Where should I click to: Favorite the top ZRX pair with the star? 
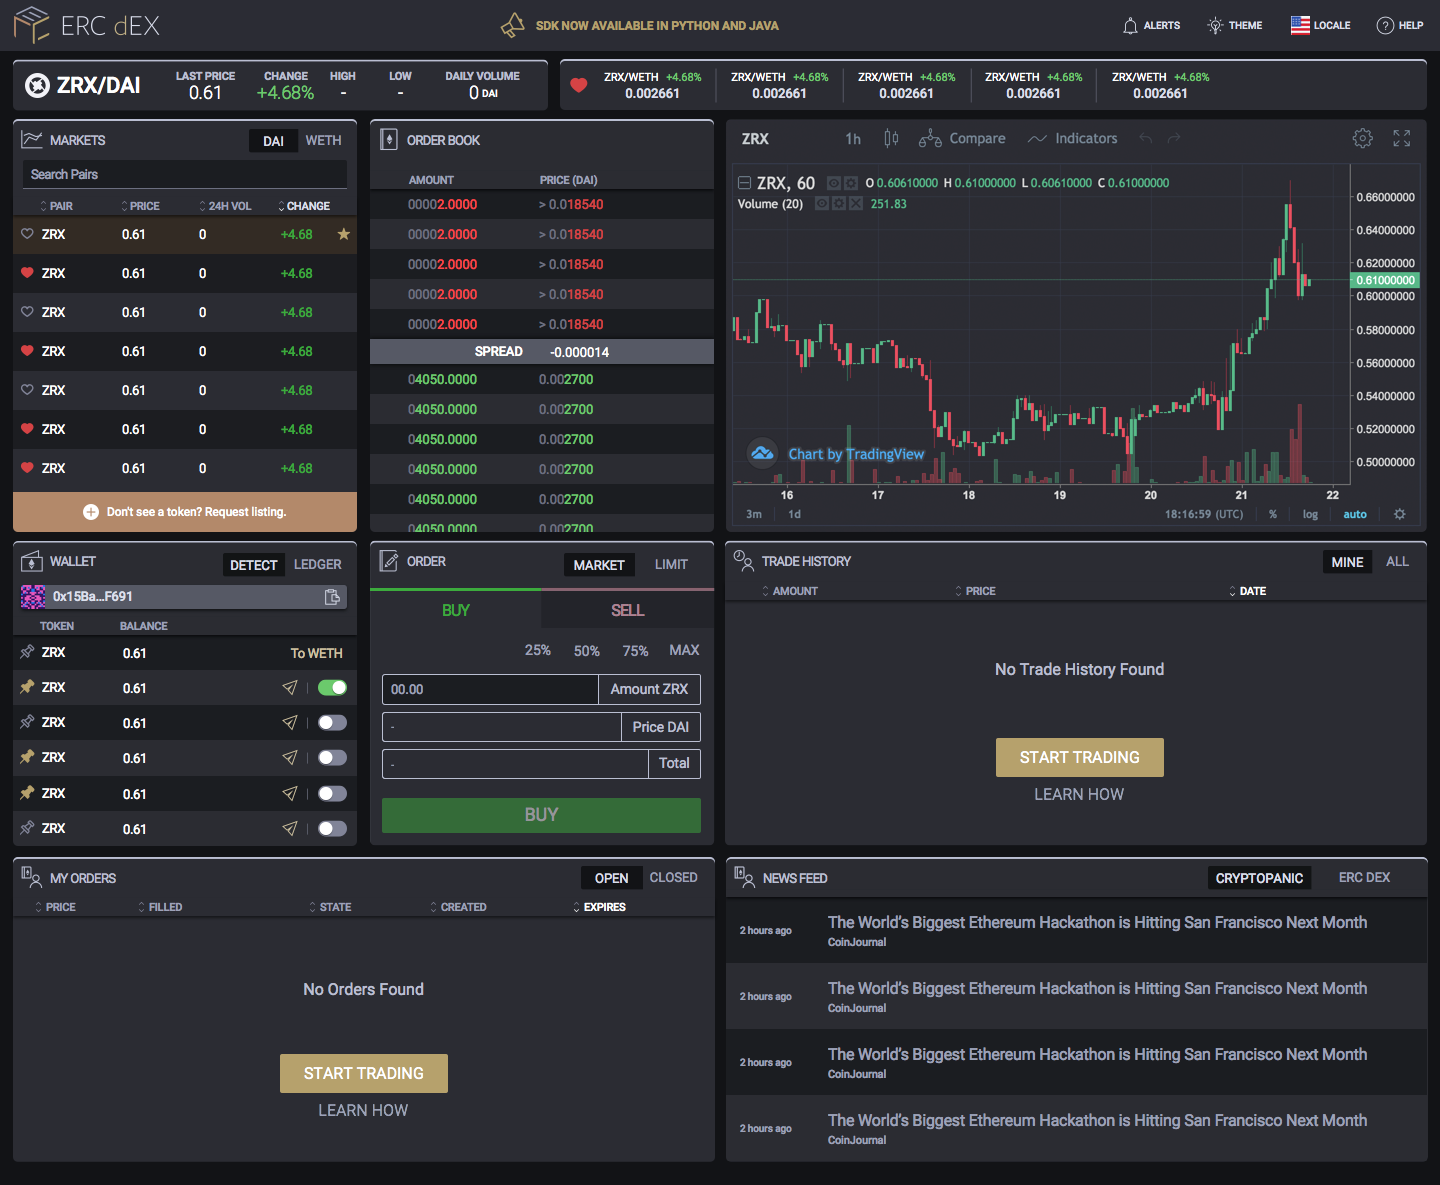343,234
